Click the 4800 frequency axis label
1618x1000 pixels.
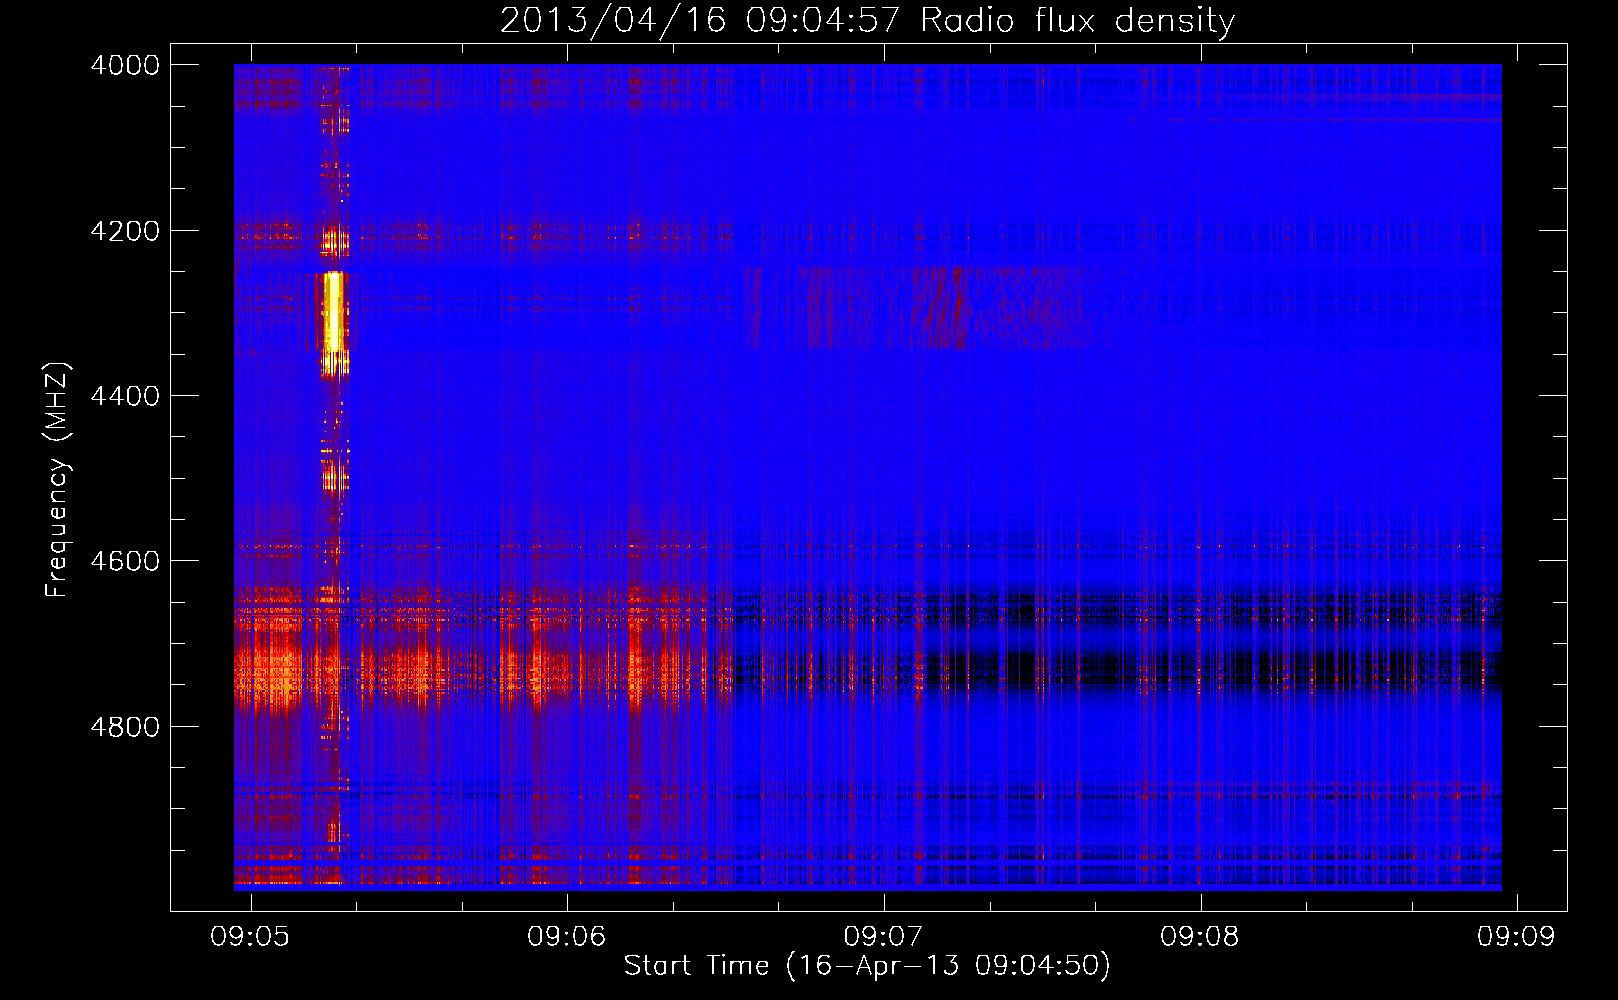(x=125, y=727)
